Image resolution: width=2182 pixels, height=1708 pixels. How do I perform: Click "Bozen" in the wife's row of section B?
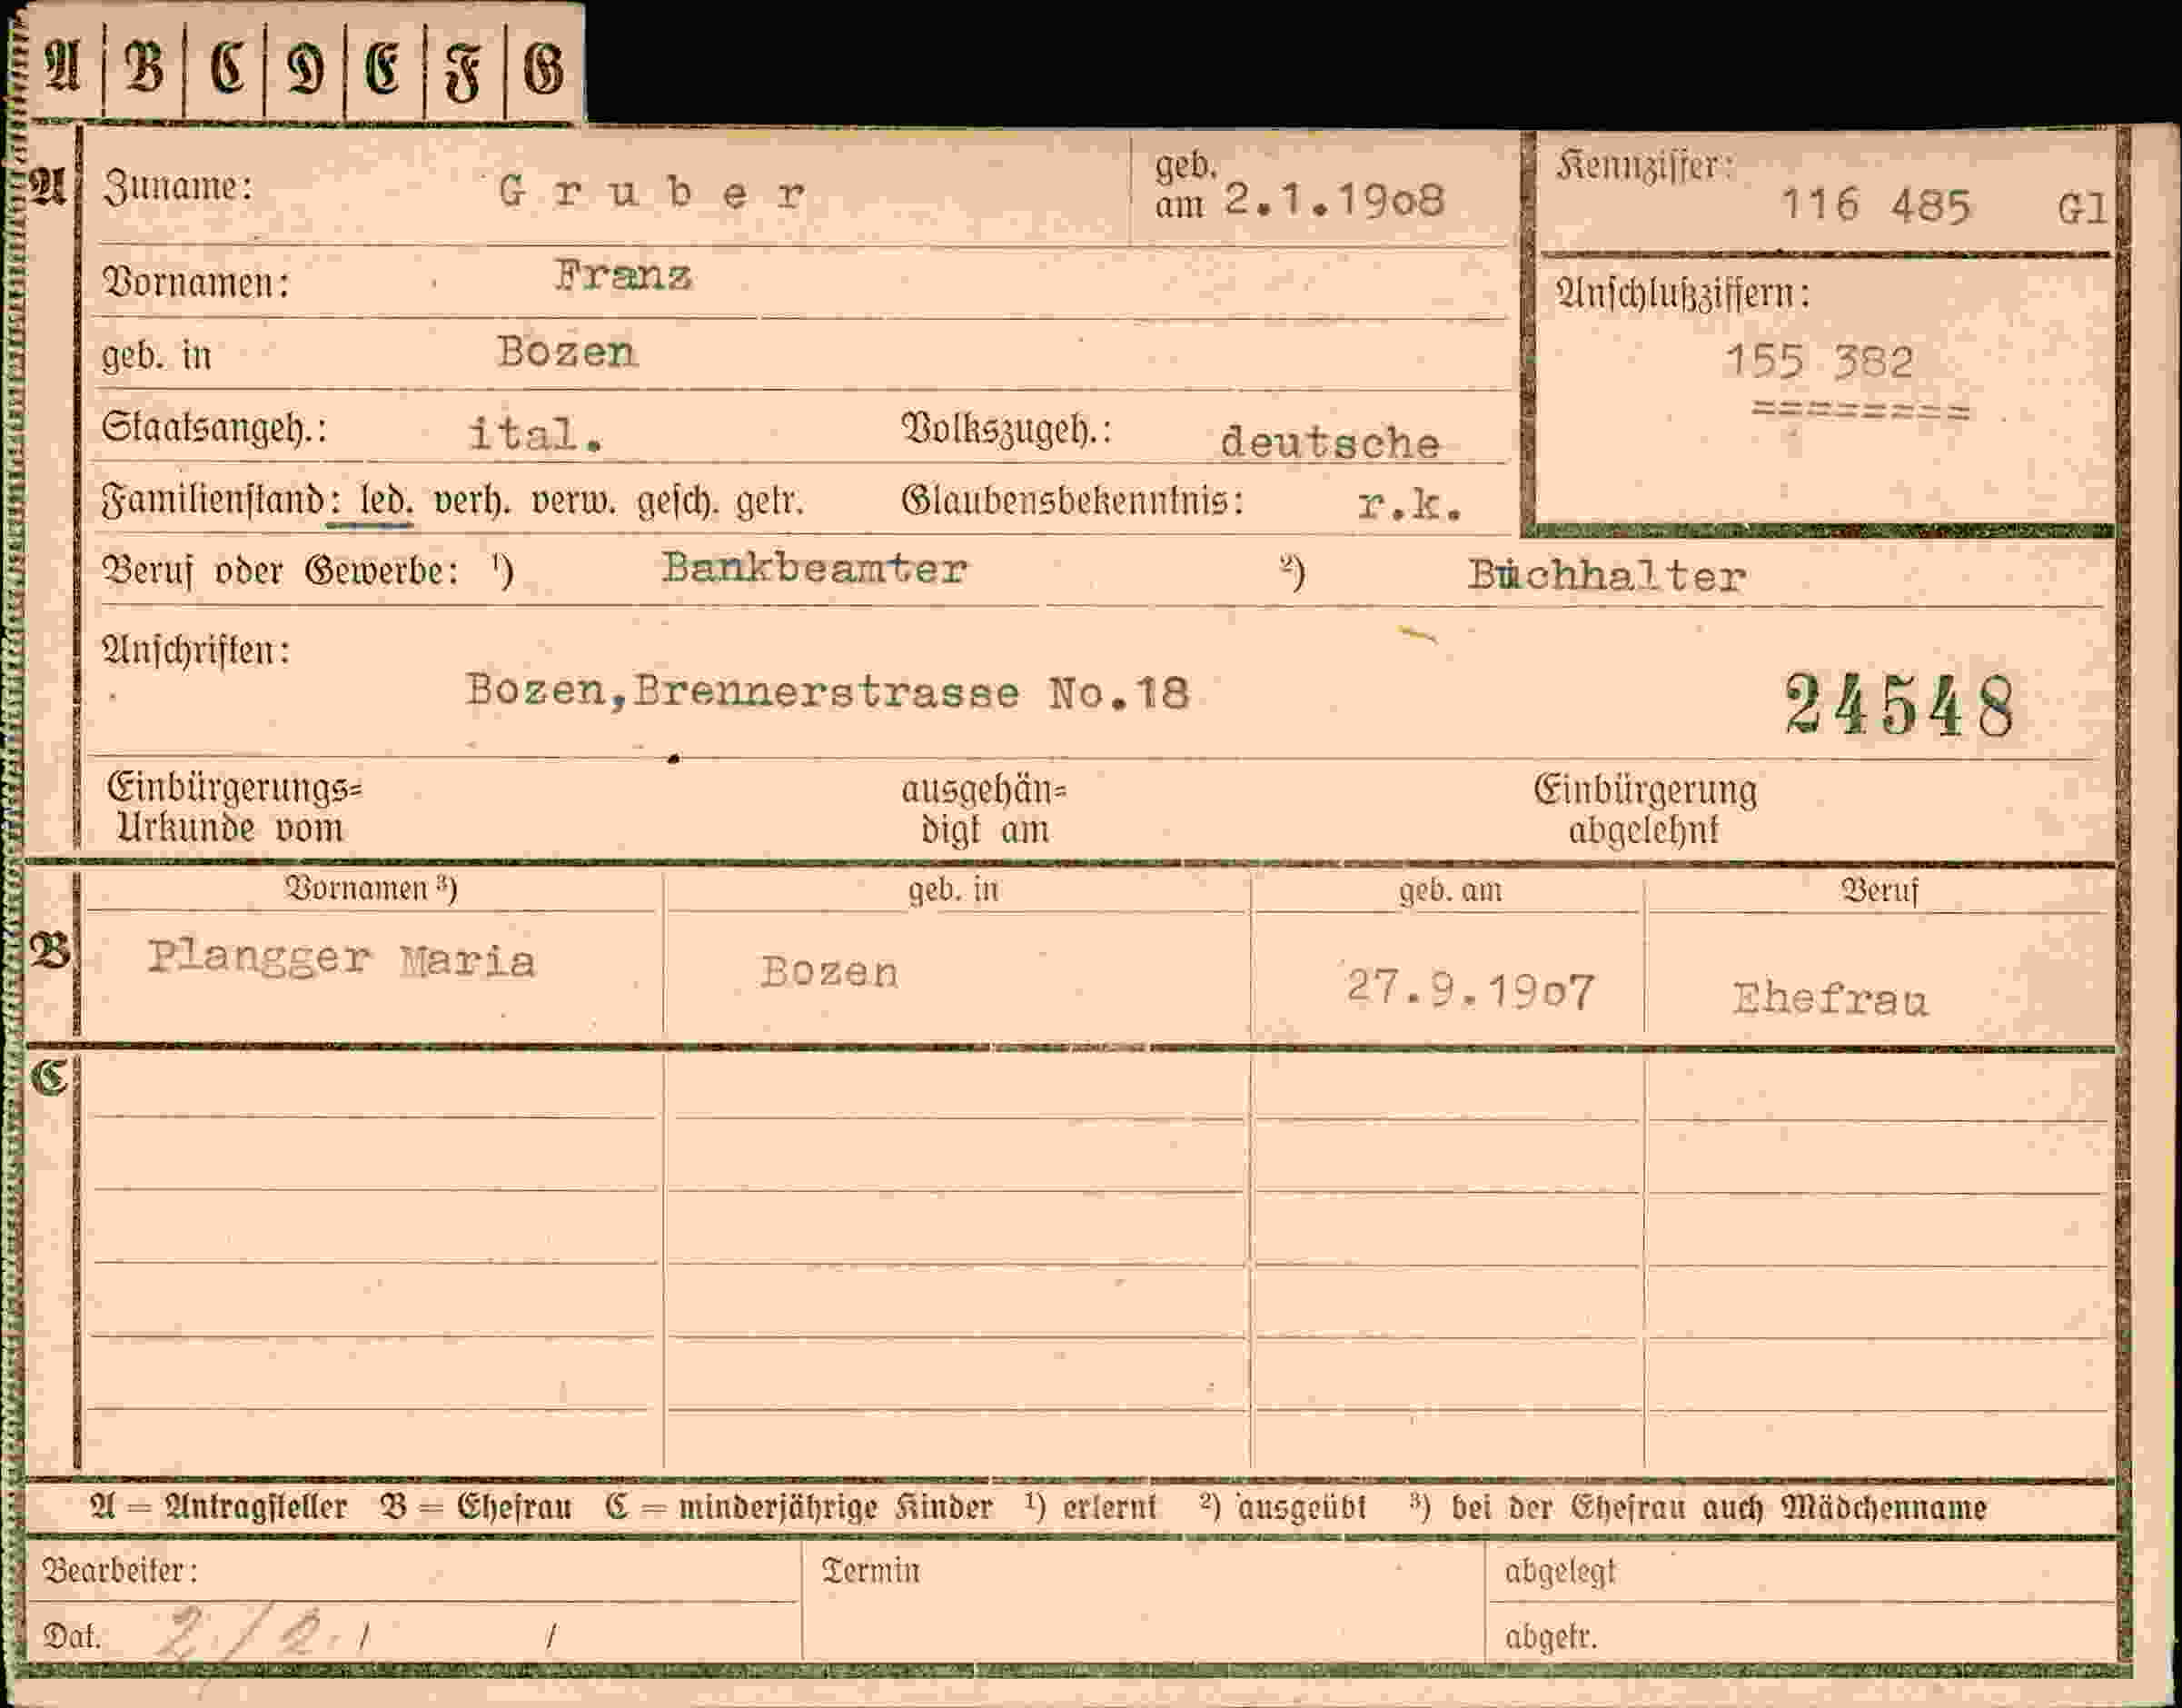click(x=829, y=972)
